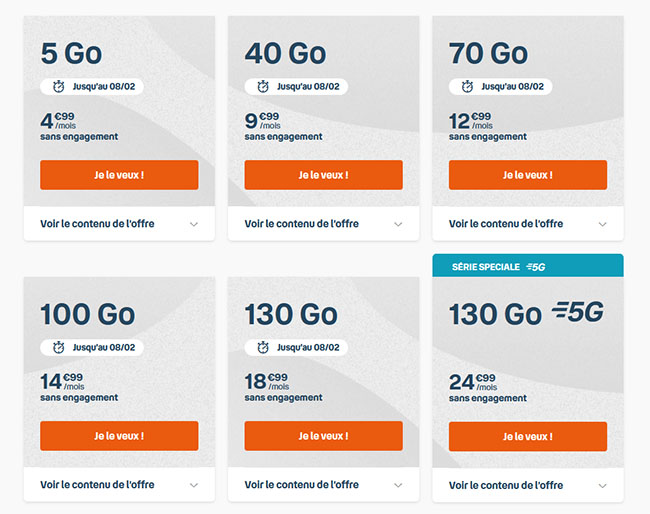Screen dimensions: 650x514
Task: Expand offer content chevron for 70 Go plan
Action: pyautogui.click(x=602, y=224)
